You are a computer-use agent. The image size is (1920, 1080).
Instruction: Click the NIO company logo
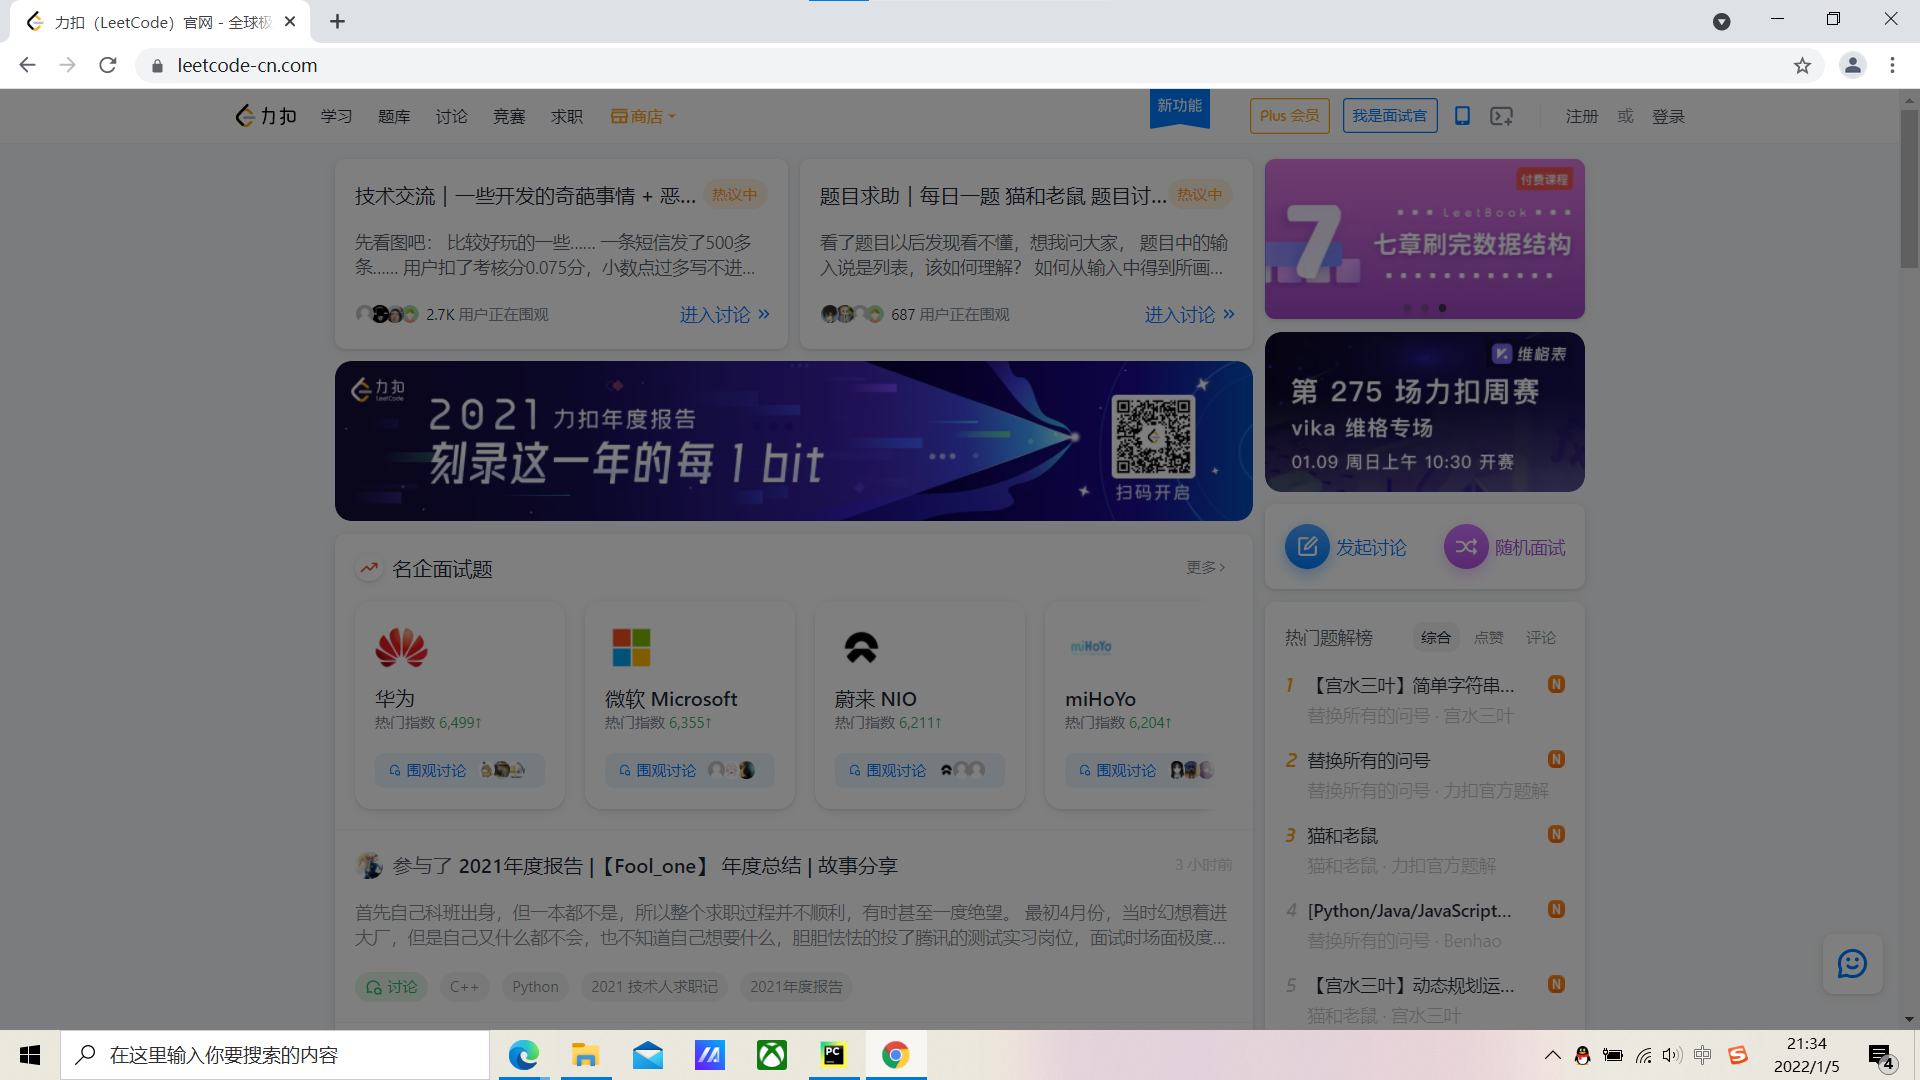(861, 647)
